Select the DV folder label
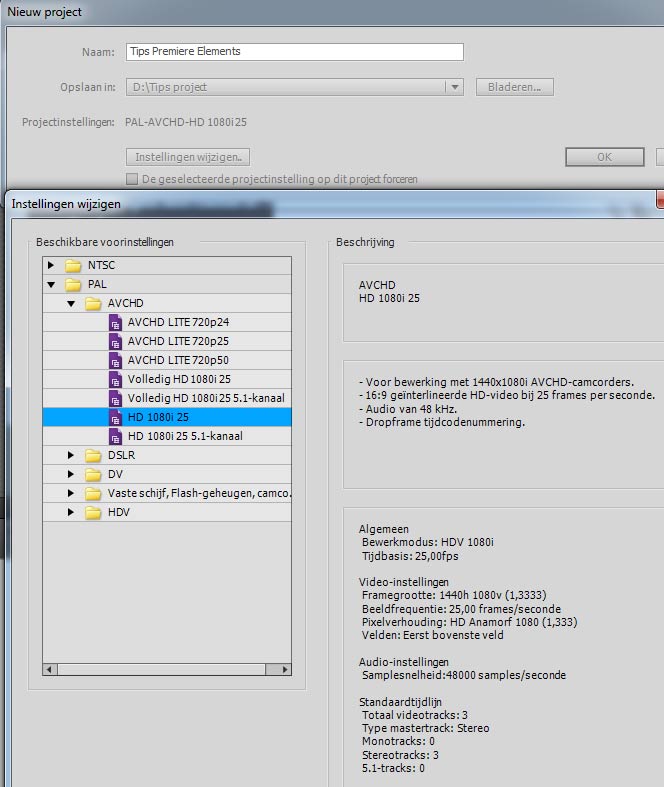 [115, 474]
